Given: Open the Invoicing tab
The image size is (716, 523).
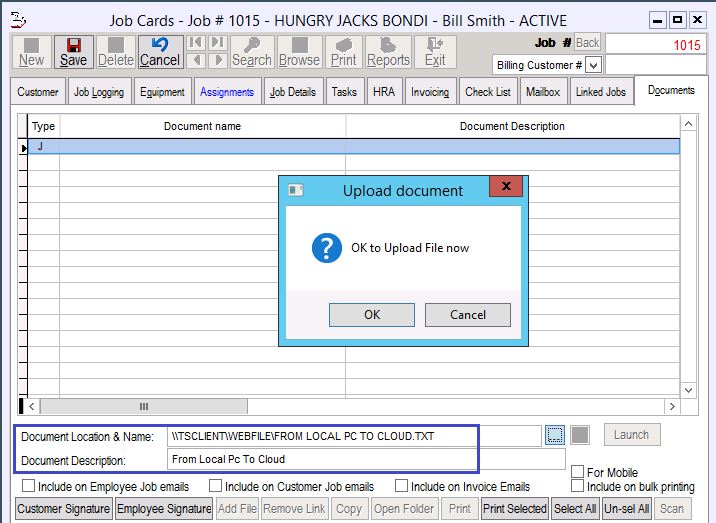Looking at the screenshot, I should 429,92.
